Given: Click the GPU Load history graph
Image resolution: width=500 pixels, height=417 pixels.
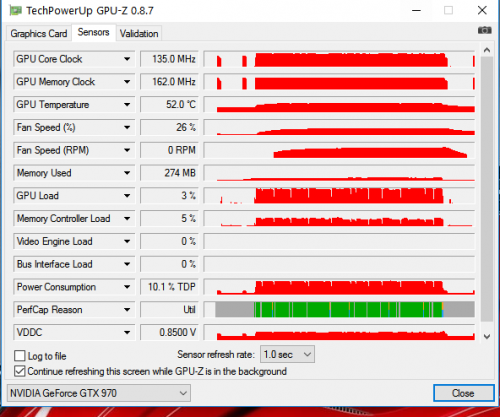Looking at the screenshot, I should (339, 196).
